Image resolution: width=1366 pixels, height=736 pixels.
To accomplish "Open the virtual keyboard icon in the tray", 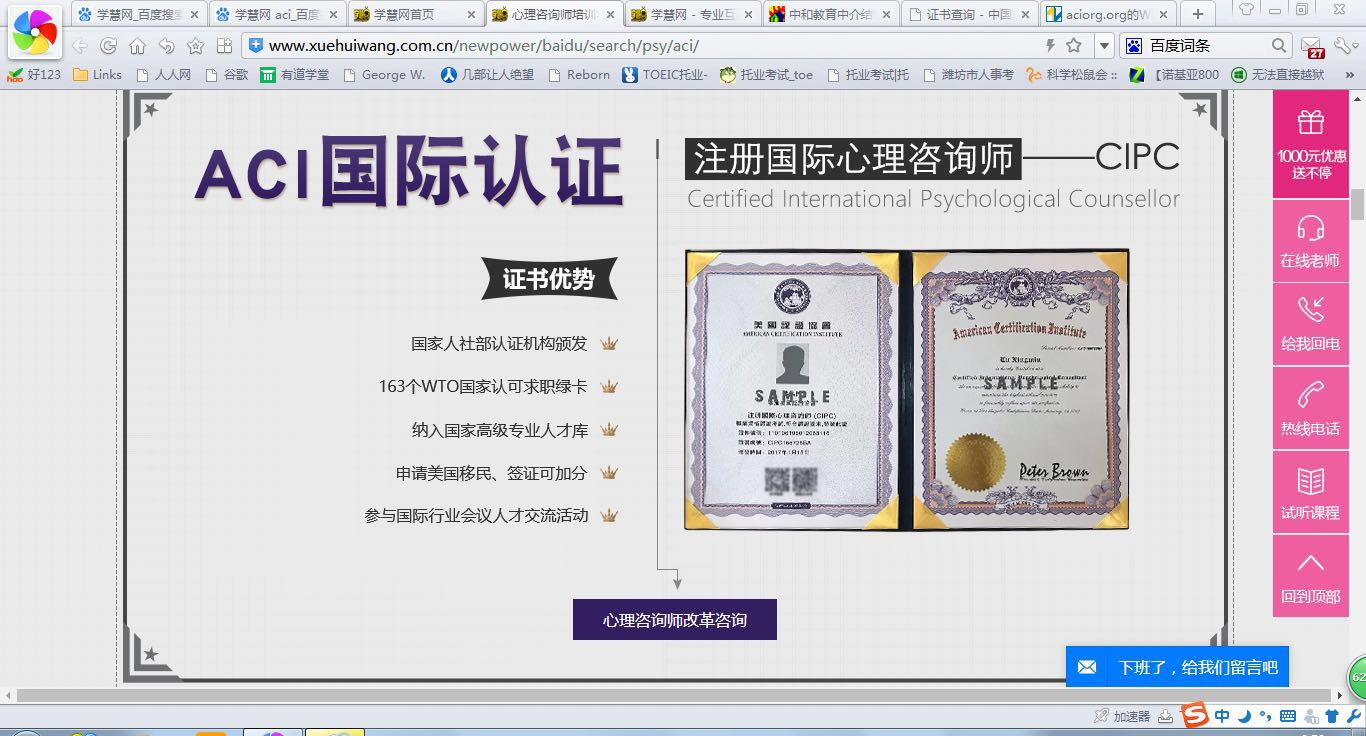I will [x=1288, y=716].
